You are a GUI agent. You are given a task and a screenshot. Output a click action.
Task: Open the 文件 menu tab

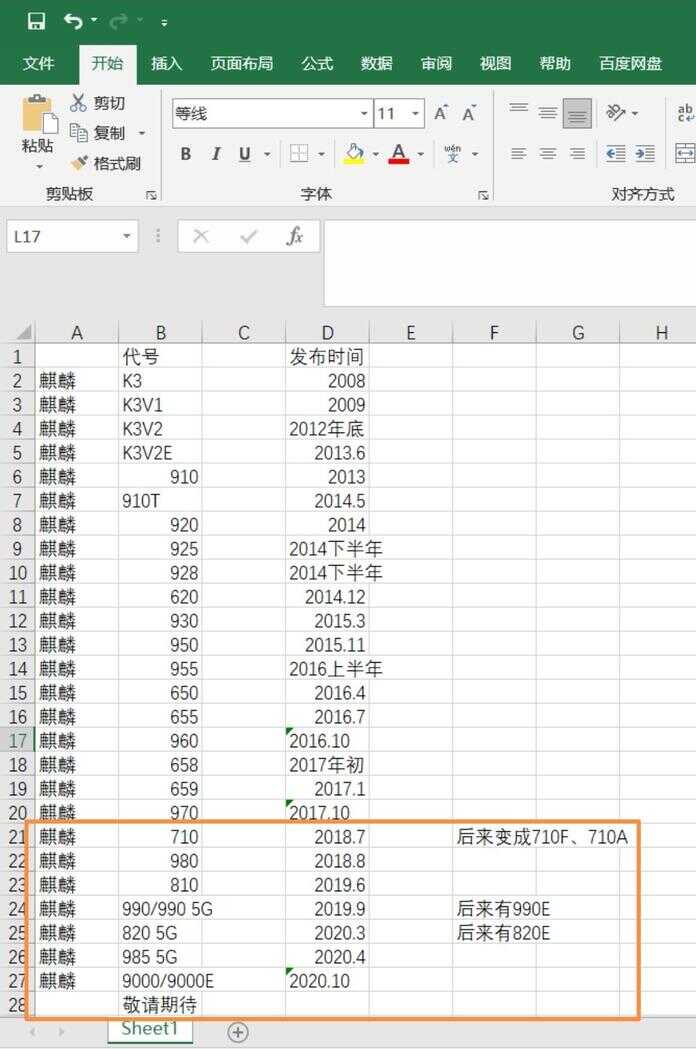[38, 64]
